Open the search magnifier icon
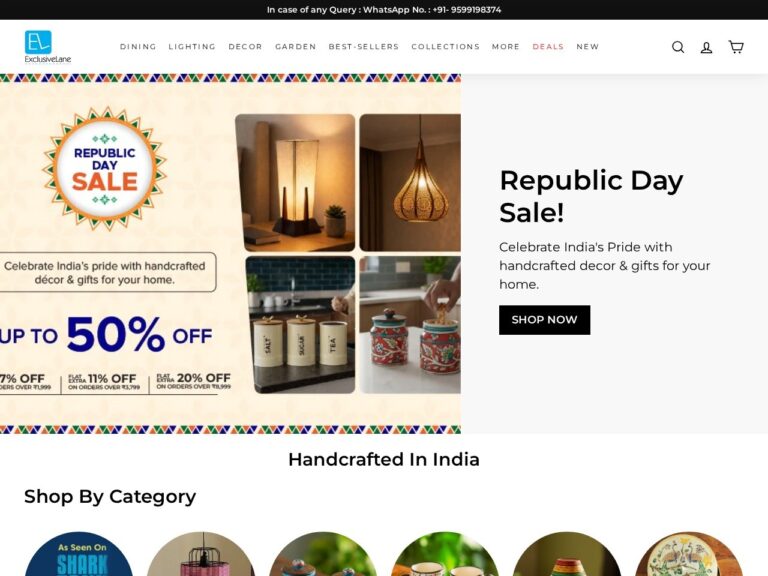Viewport: 768px width, 576px height. [x=678, y=47]
